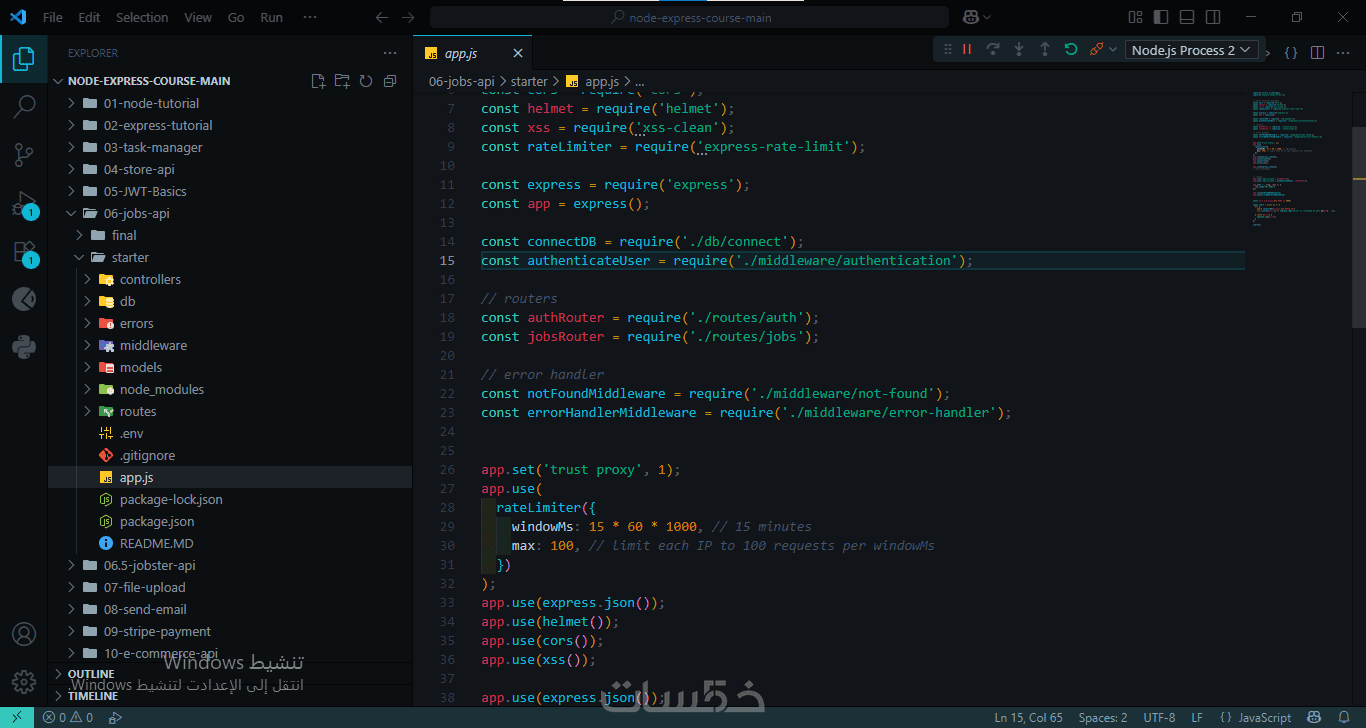Toggle the secondary side bar
This screenshot has height=728, width=1366.
(1213, 17)
